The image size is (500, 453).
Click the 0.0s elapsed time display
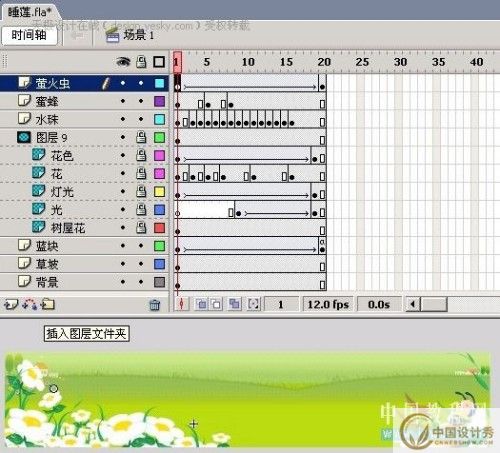379,304
